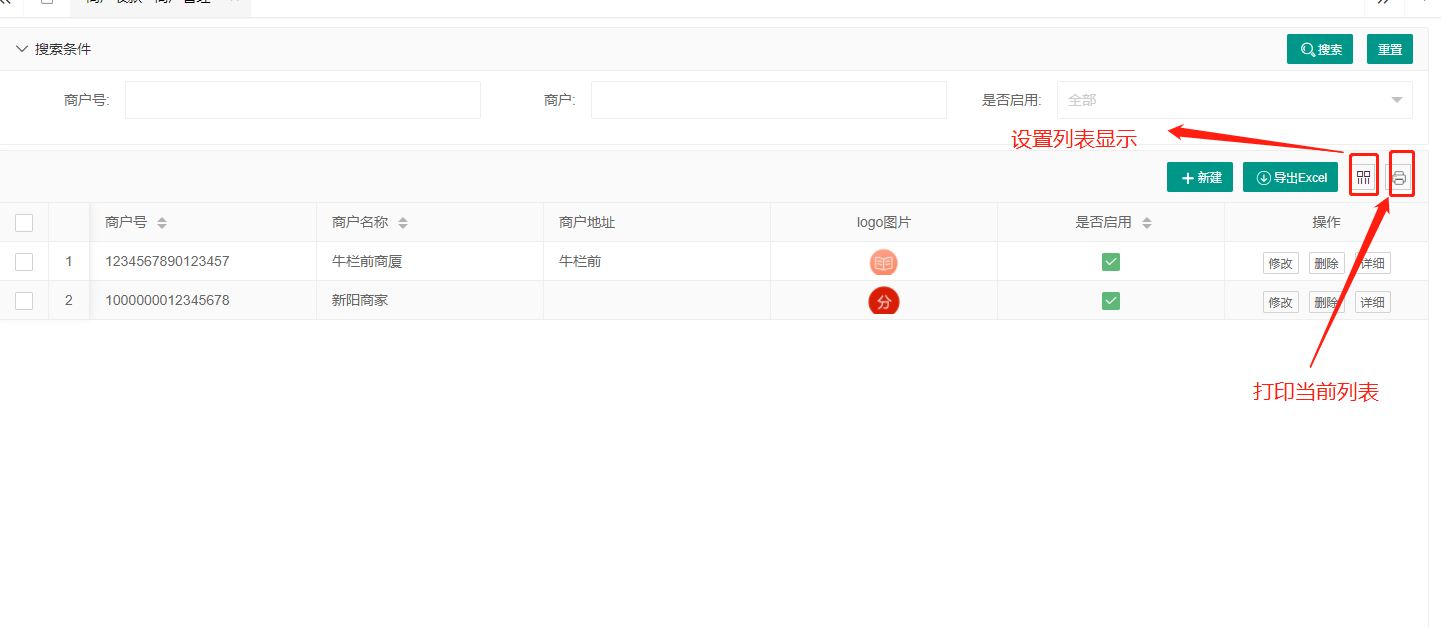The image size is (1441, 628).
Task: Print current list via printer icon
Action: coord(1400,174)
